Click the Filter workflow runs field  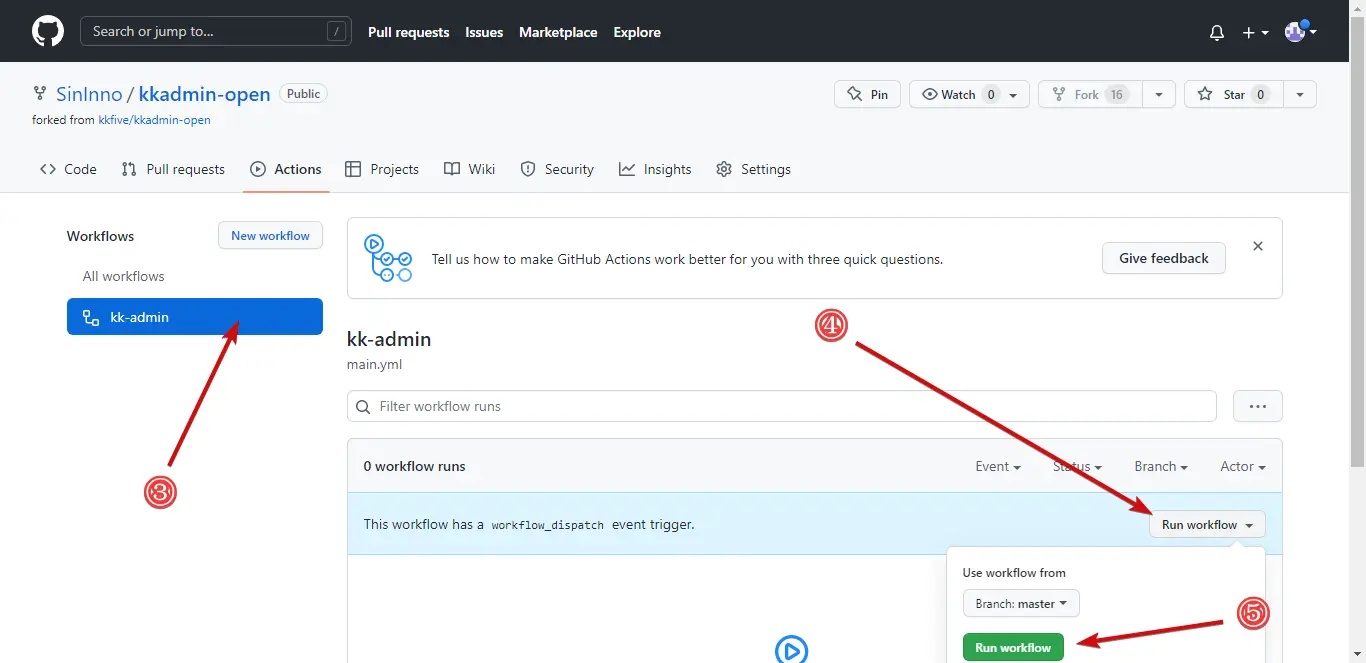[x=782, y=406]
